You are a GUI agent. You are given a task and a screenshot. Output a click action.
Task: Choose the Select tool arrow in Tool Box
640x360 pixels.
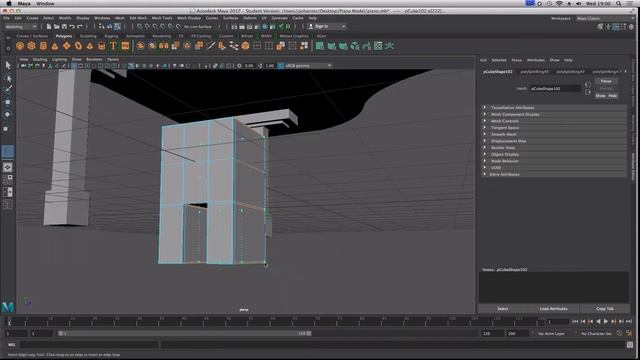pyautogui.click(x=8, y=65)
